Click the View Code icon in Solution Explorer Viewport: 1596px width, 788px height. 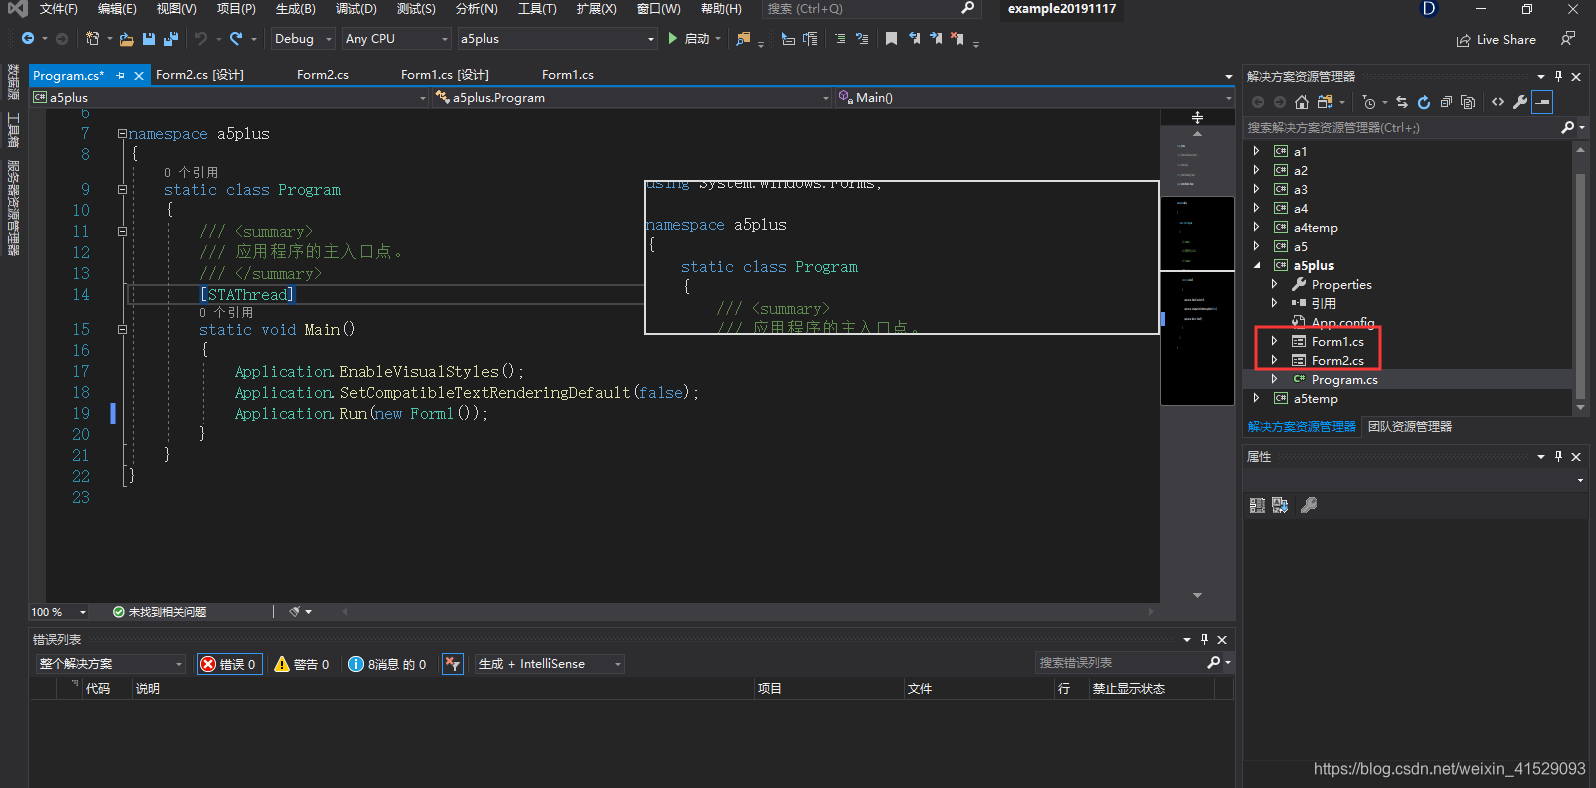click(x=1498, y=102)
